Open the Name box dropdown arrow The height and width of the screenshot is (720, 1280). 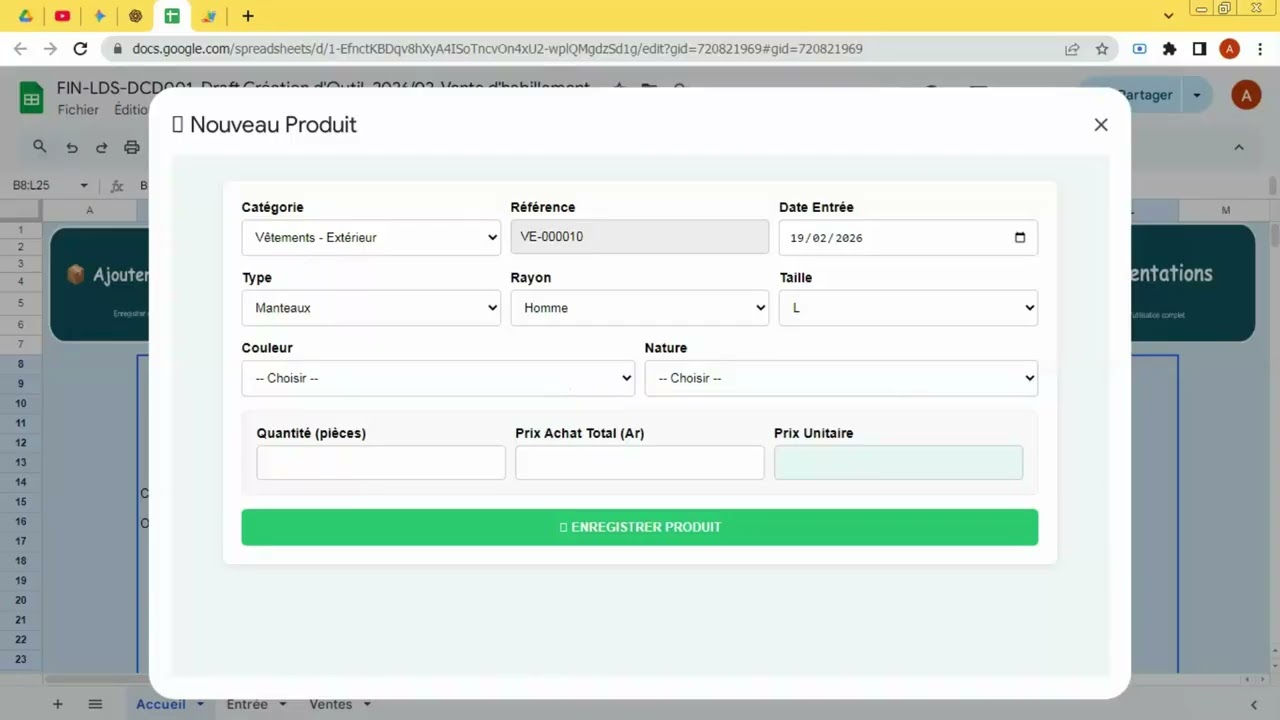pos(84,185)
